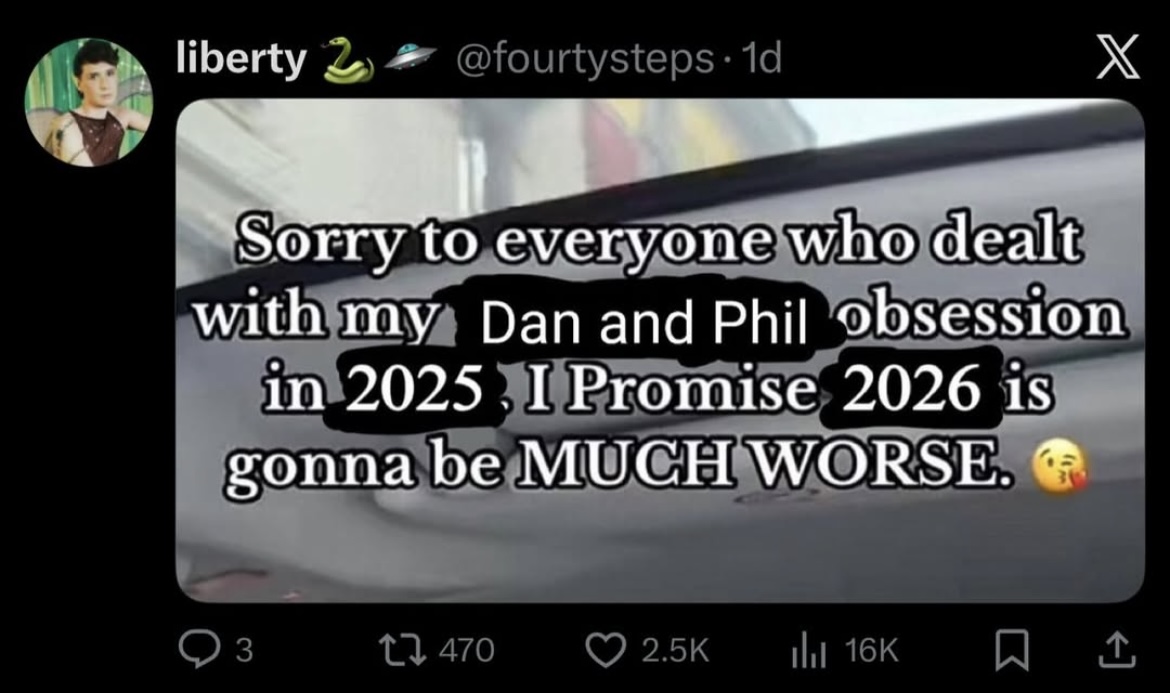Click the snake emoji beside liberty

(x=348, y=60)
